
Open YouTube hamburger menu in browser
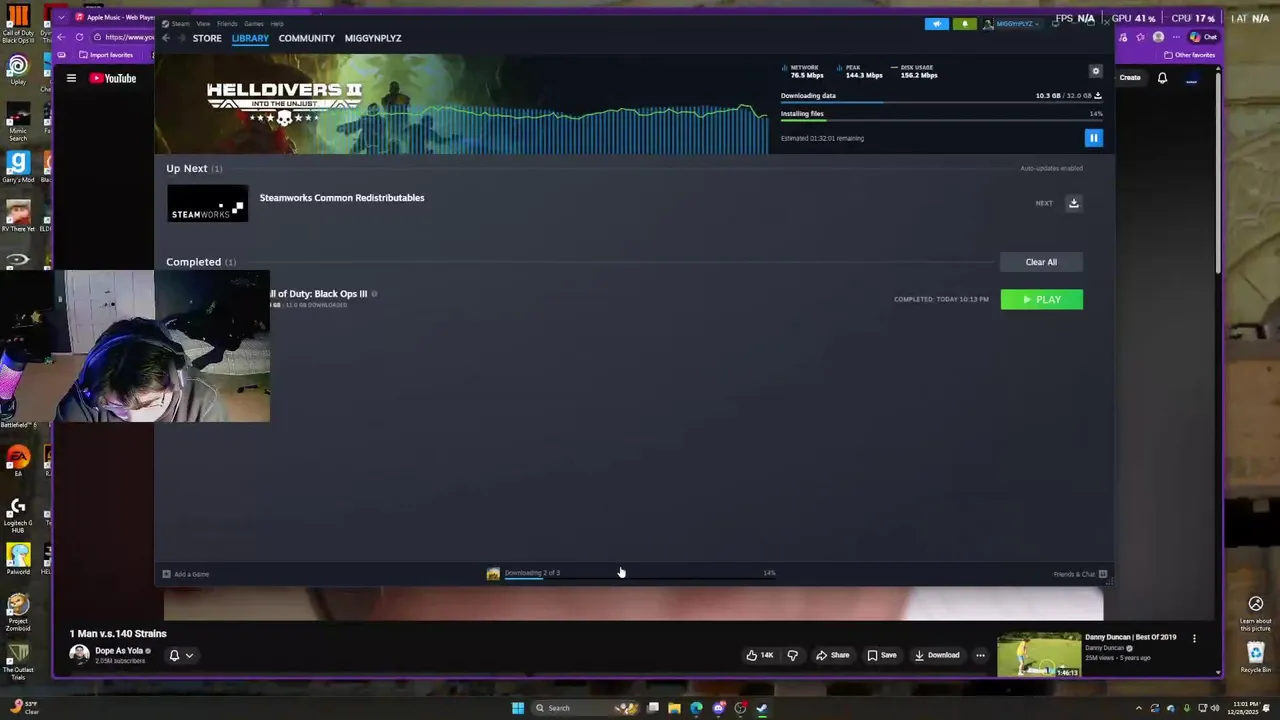point(71,78)
